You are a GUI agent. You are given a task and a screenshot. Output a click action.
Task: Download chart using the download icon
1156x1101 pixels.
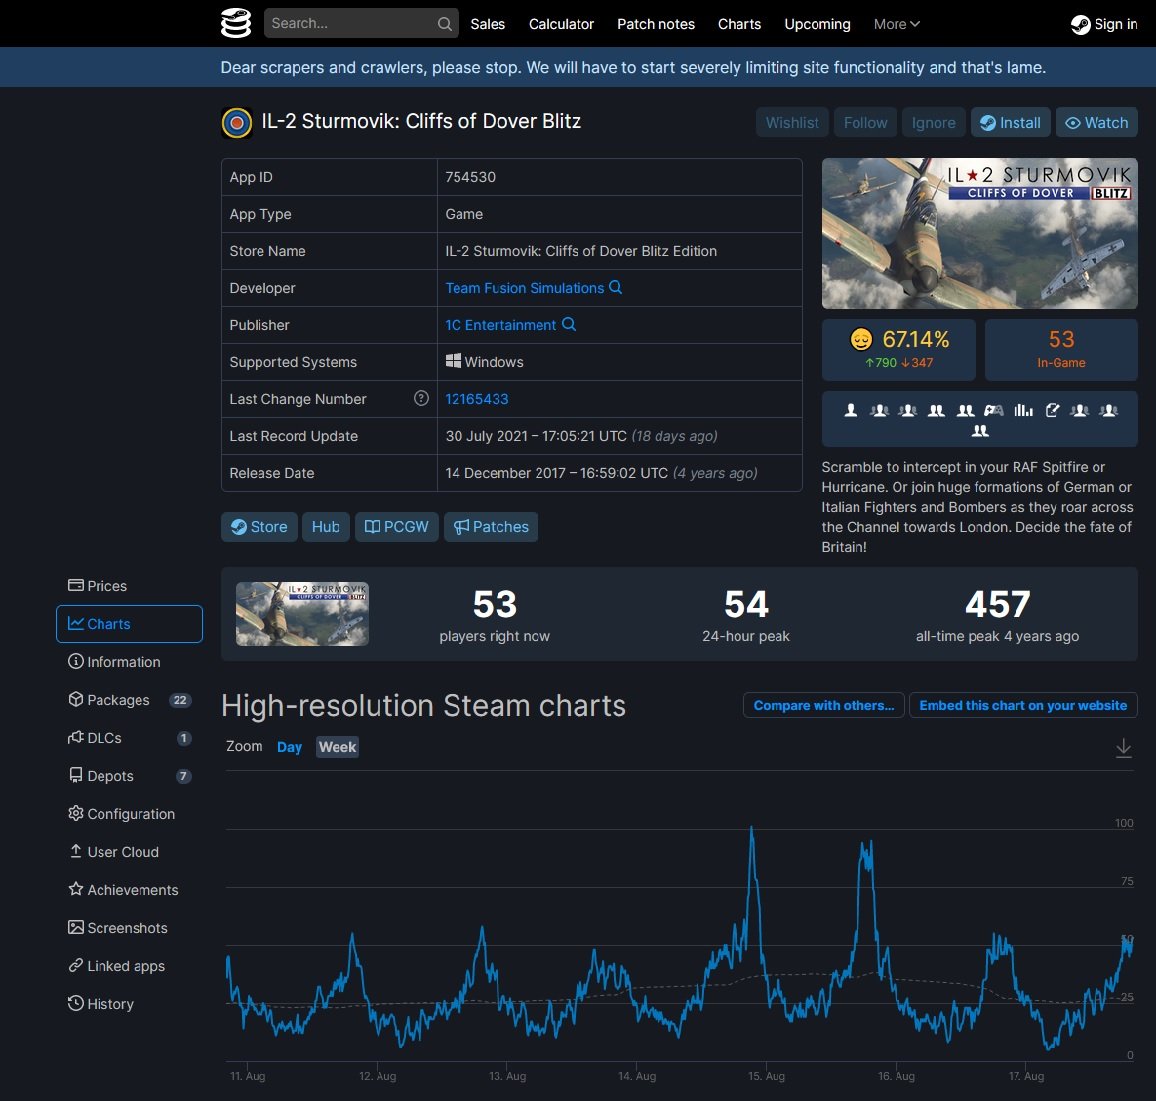[x=1124, y=748]
